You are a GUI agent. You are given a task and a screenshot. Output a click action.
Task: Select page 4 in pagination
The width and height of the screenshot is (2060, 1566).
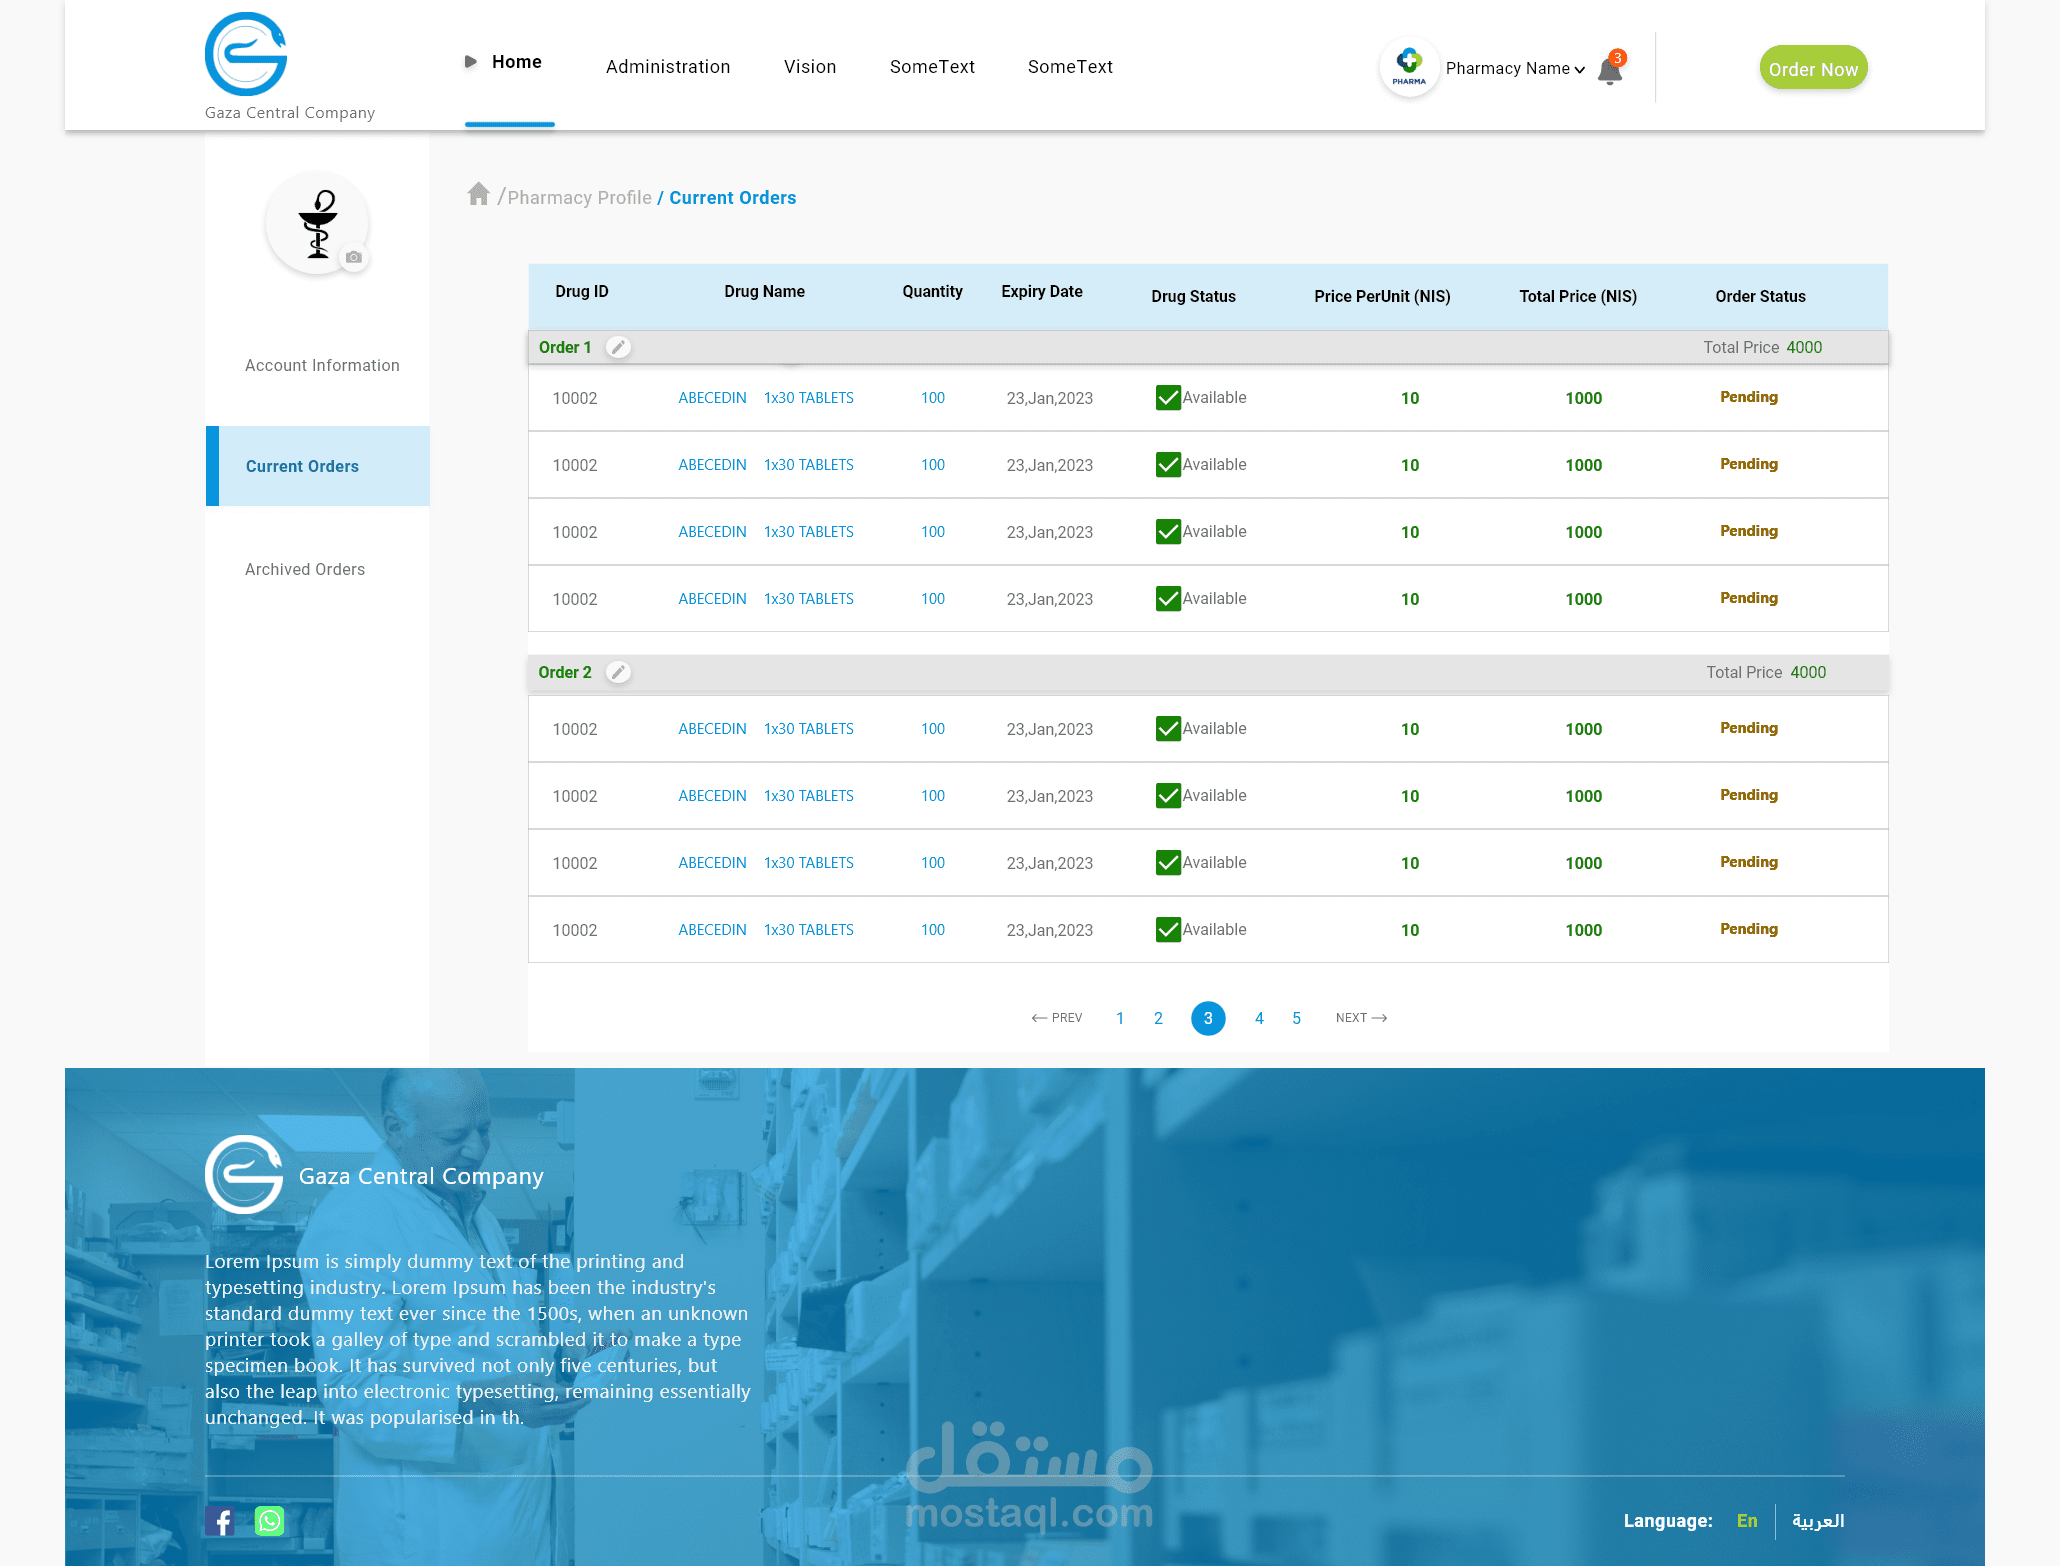click(x=1259, y=1018)
